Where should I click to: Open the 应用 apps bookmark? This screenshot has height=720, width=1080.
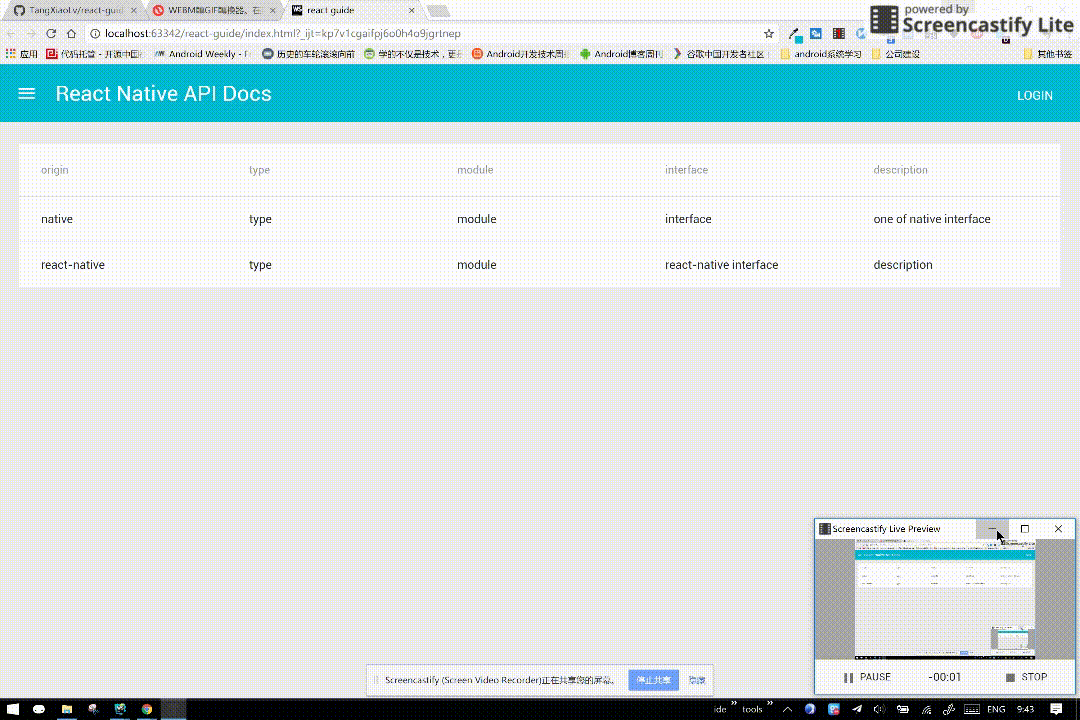point(21,54)
